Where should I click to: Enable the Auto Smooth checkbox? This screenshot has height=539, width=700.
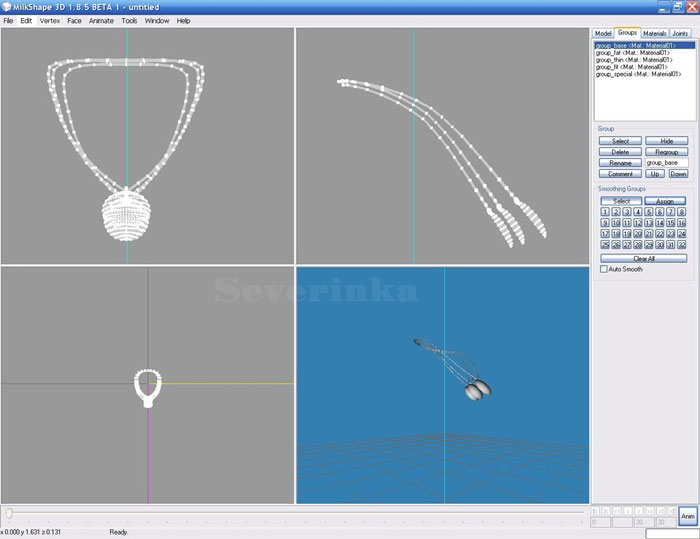[603, 269]
